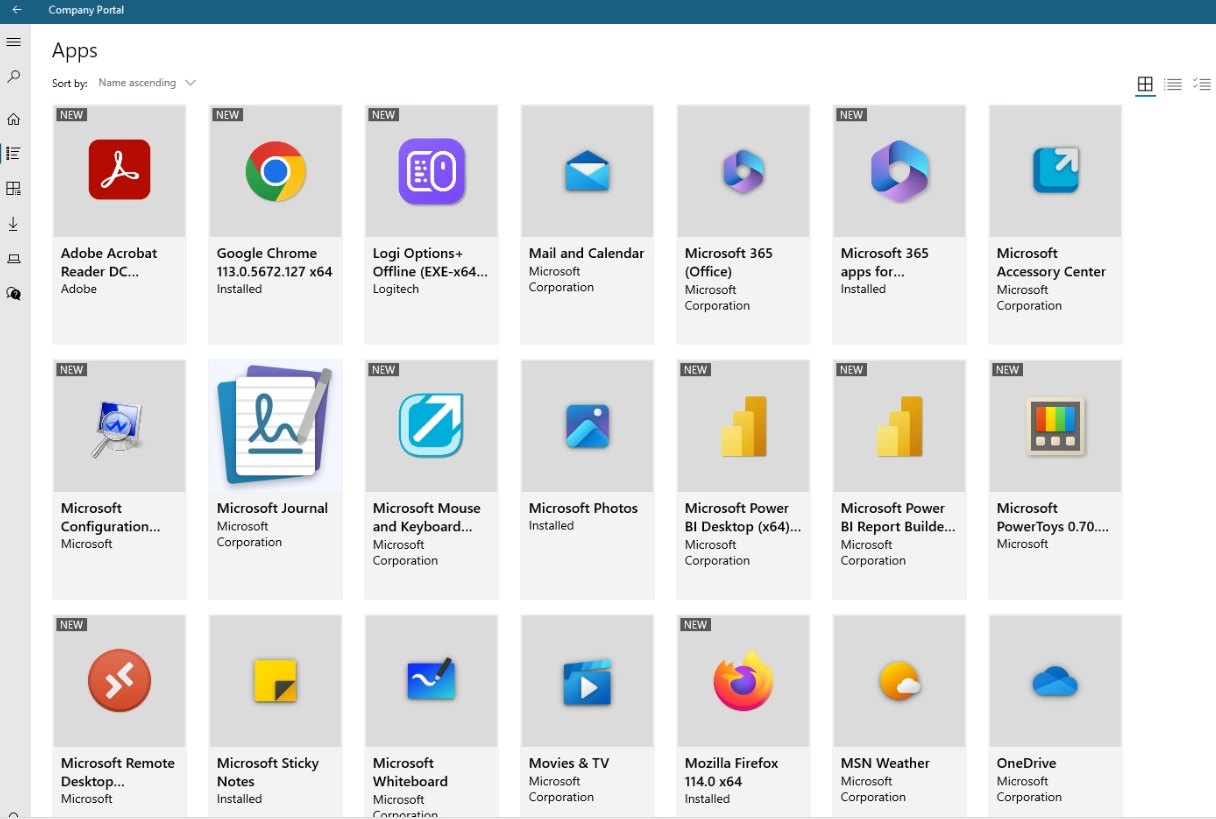Open MSN Weather icon
Viewport: 1216px width, 819px height.
tap(900, 681)
